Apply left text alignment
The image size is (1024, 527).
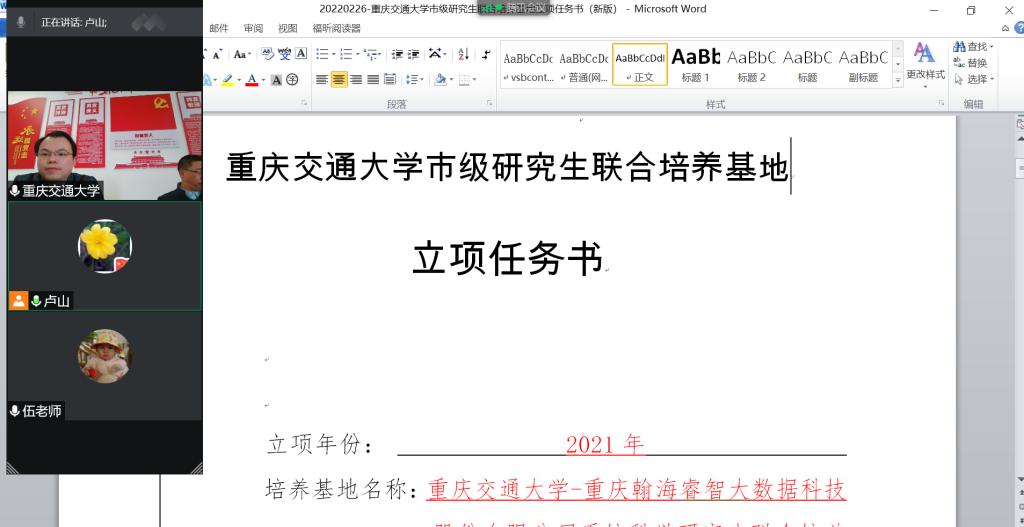[322, 80]
